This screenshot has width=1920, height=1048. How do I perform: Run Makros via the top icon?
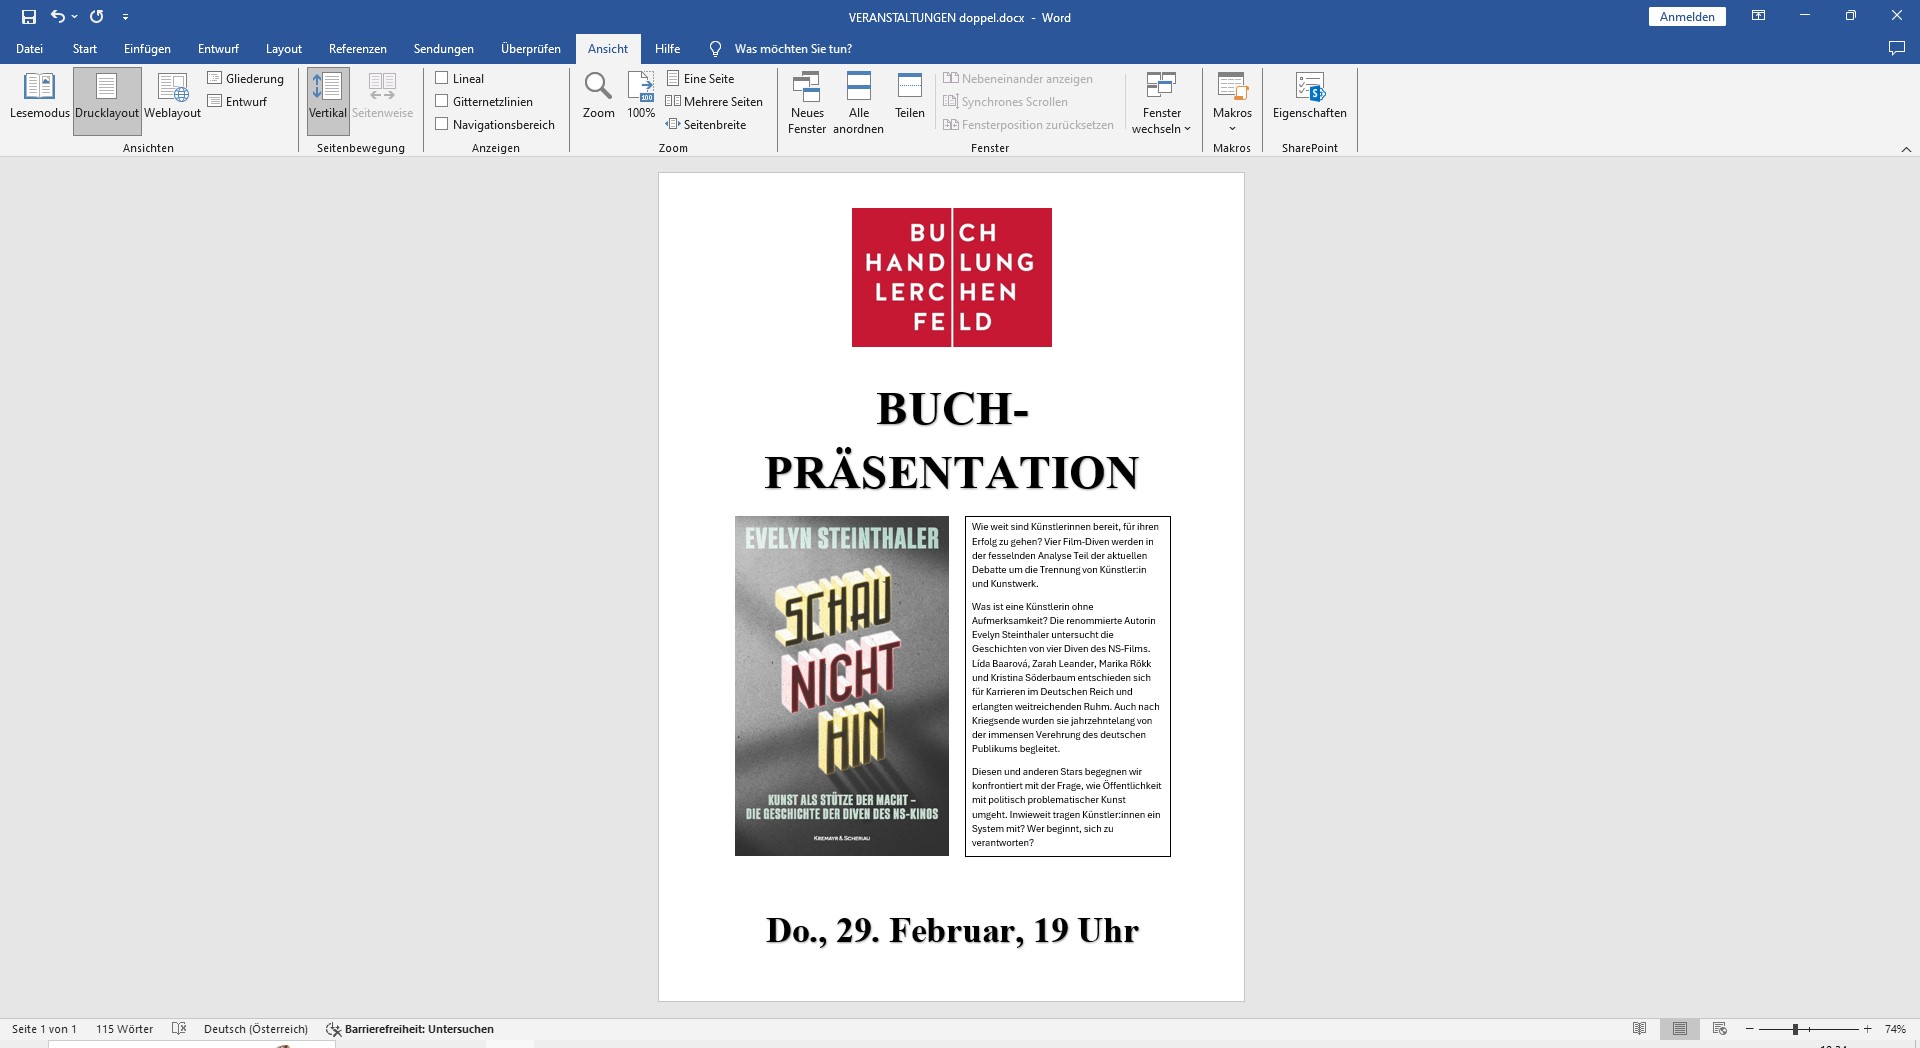pos(1232,86)
